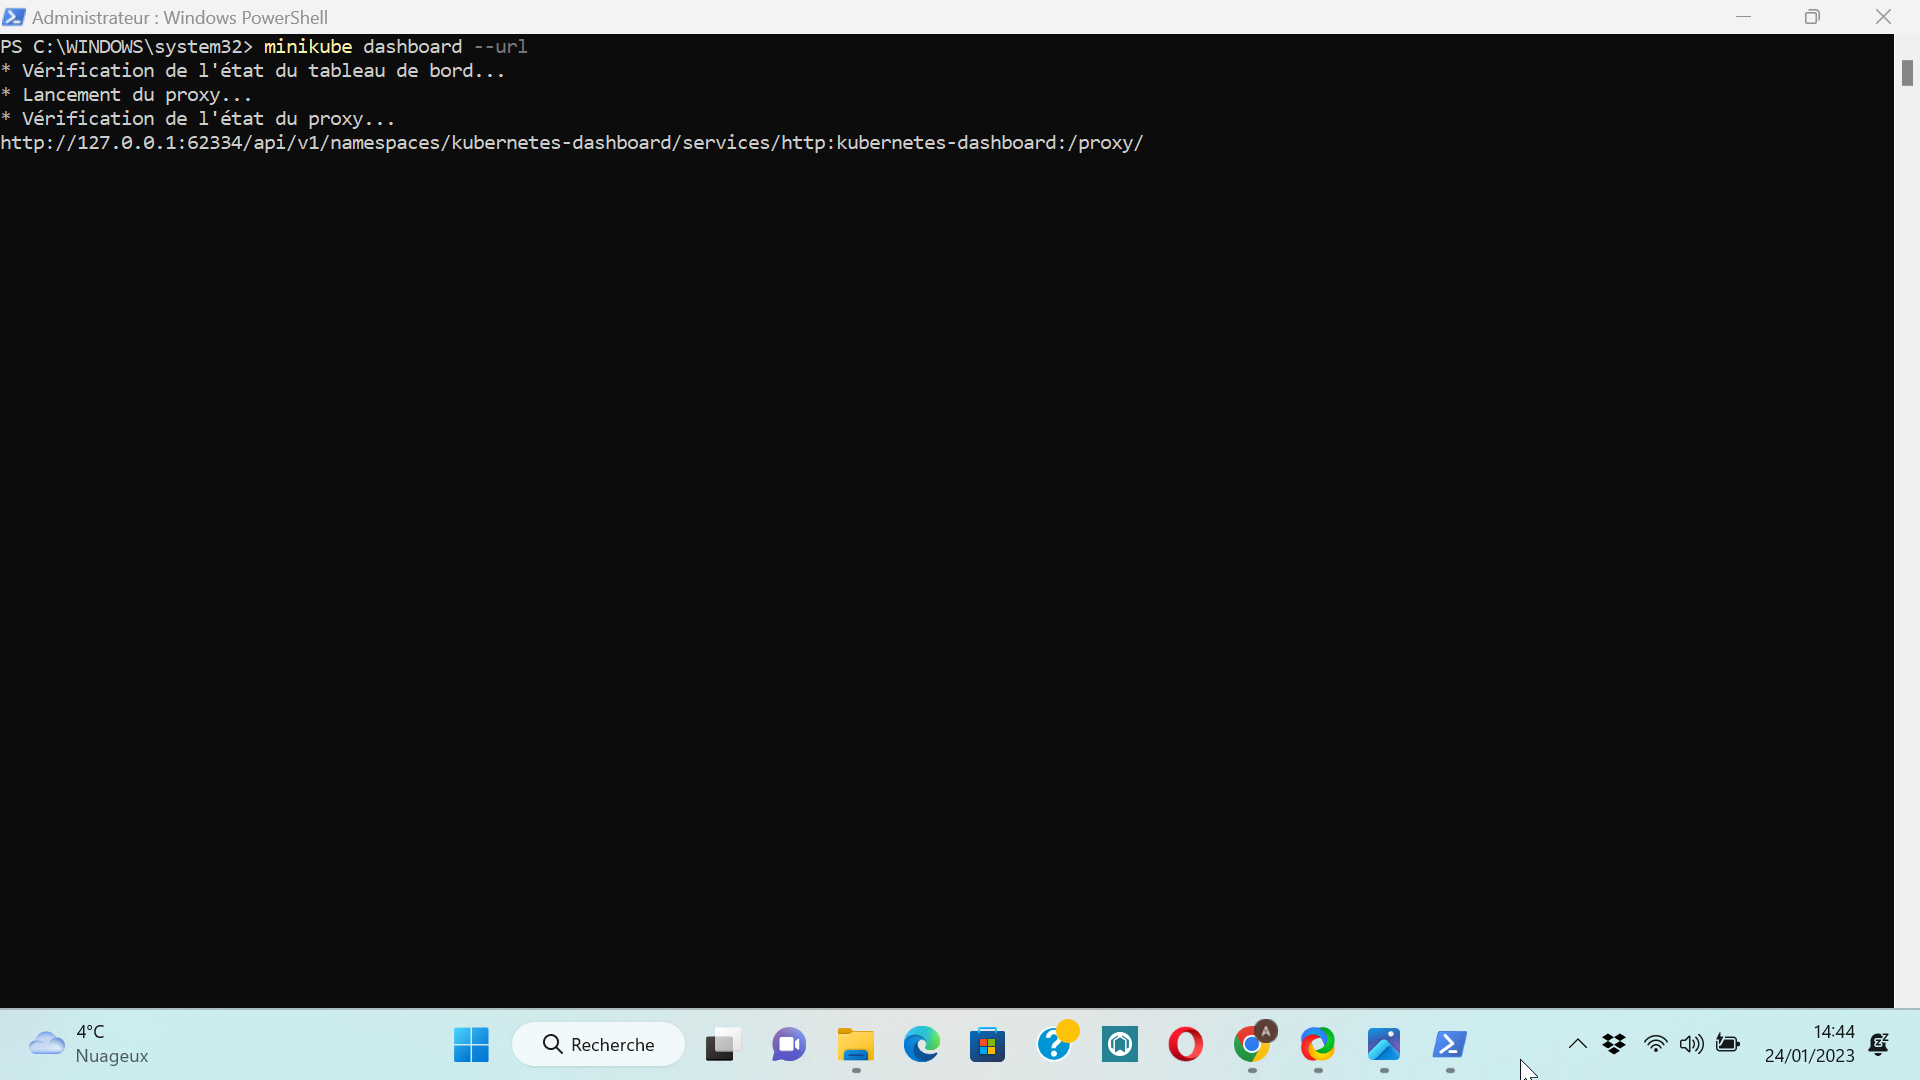
Task: Click the Recherche search box
Action: 598,1045
